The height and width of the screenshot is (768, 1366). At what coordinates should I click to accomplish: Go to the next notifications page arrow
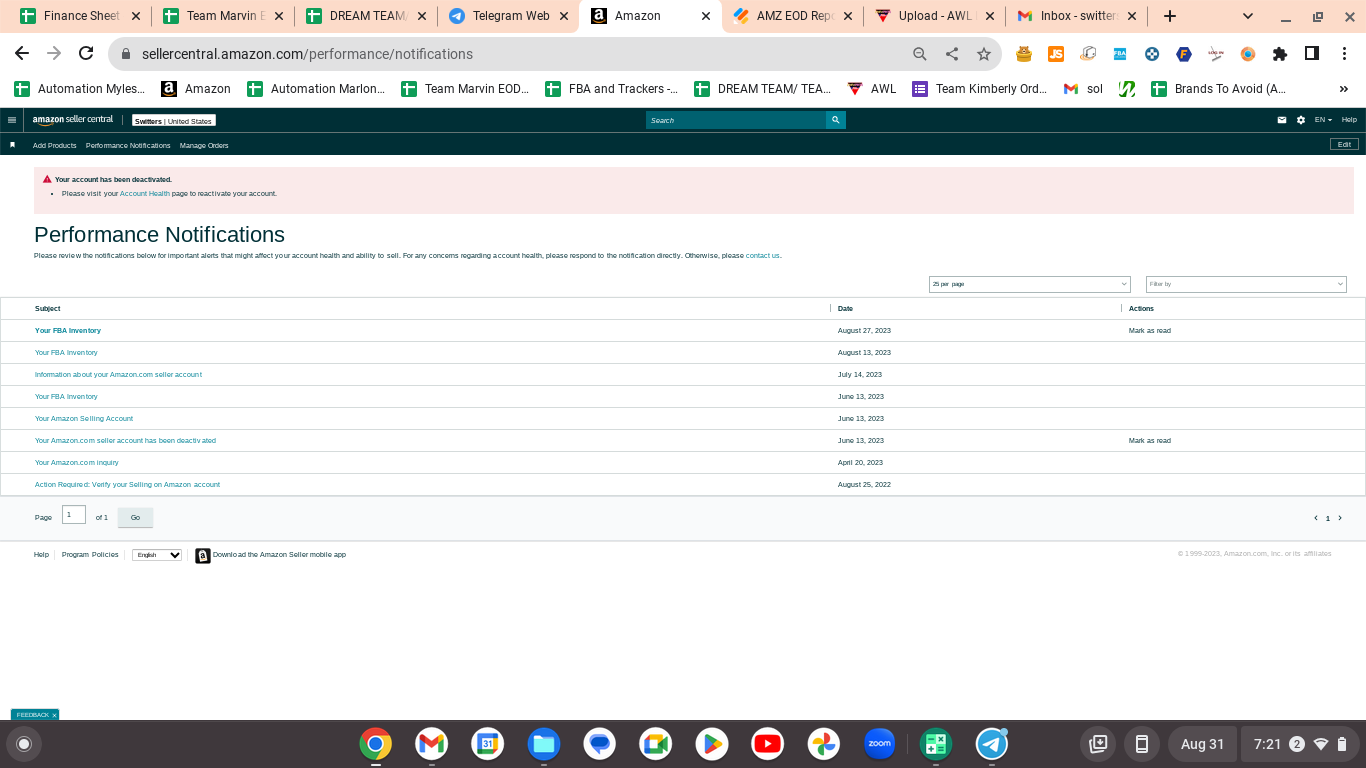[x=1340, y=518]
